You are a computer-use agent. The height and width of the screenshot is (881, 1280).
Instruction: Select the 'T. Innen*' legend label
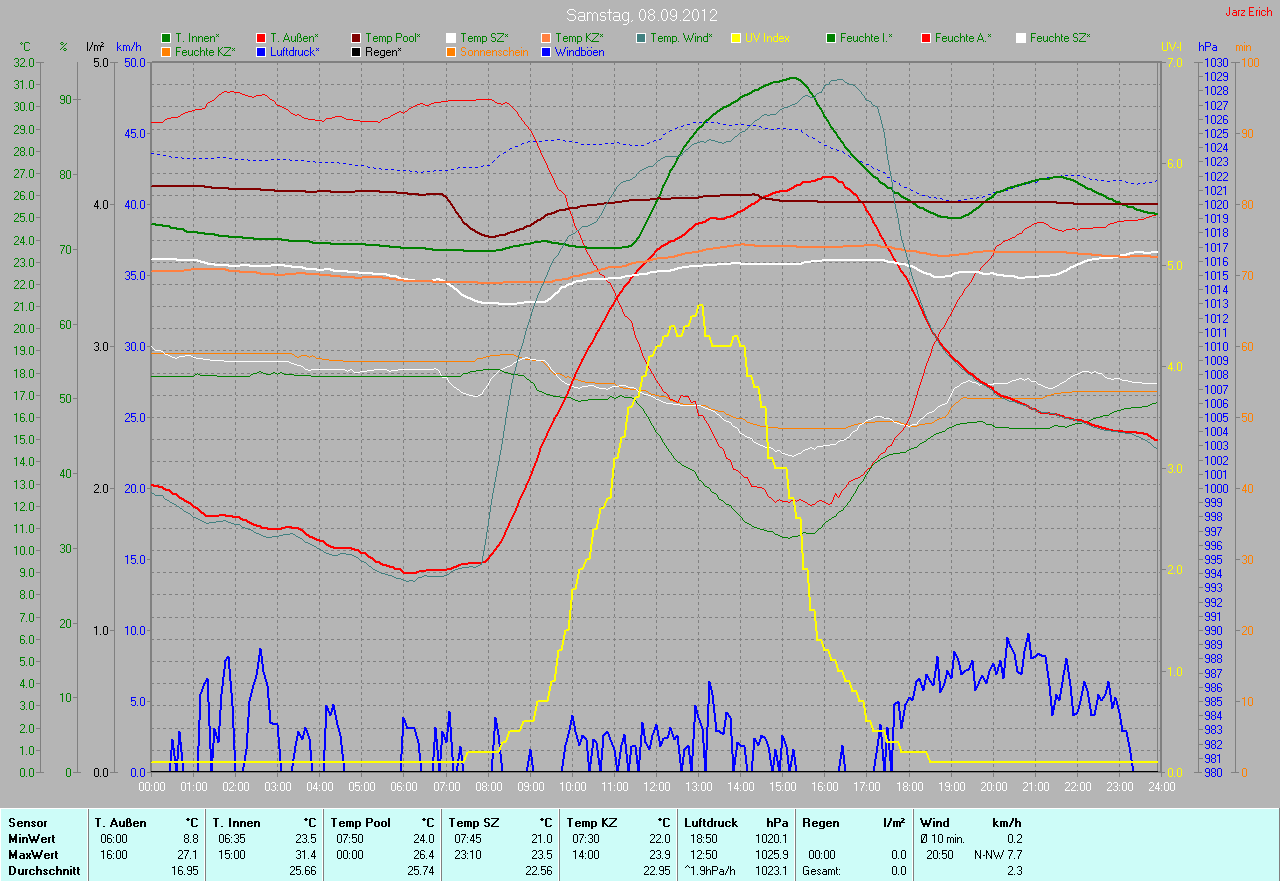[x=198, y=38]
